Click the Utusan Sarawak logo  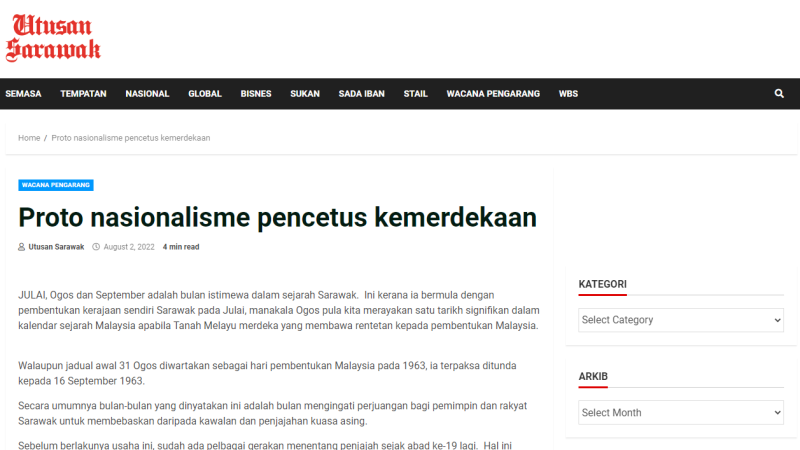(53, 38)
